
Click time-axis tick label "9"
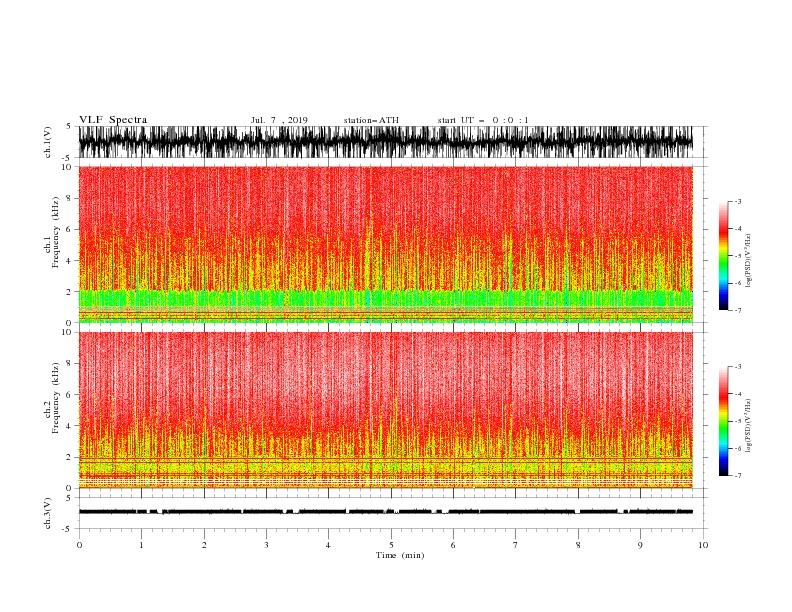[640, 545]
